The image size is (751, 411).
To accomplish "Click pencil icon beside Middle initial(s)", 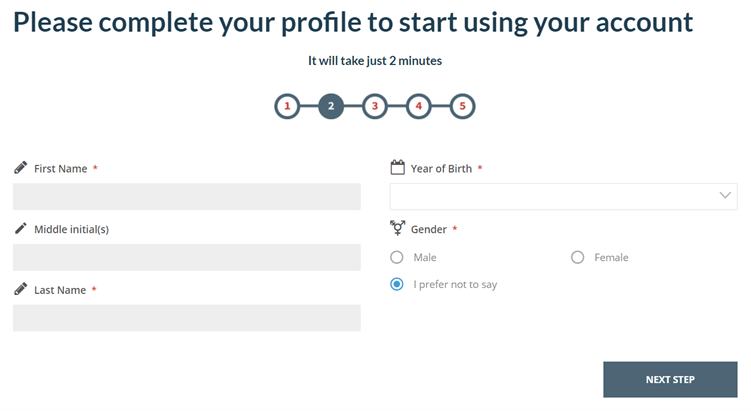I will click(20, 229).
